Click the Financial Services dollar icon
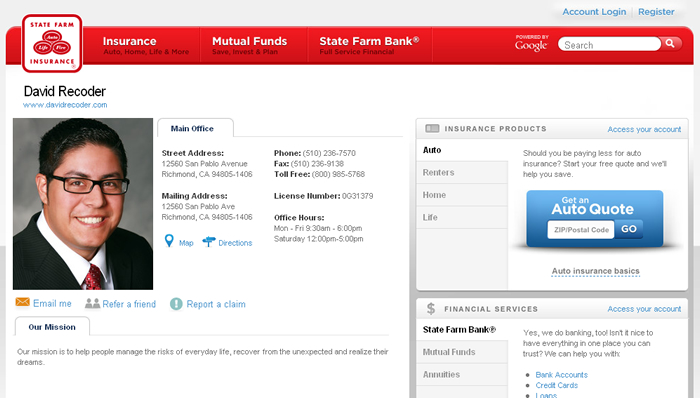Viewport: 700px width, 398px height. click(431, 309)
